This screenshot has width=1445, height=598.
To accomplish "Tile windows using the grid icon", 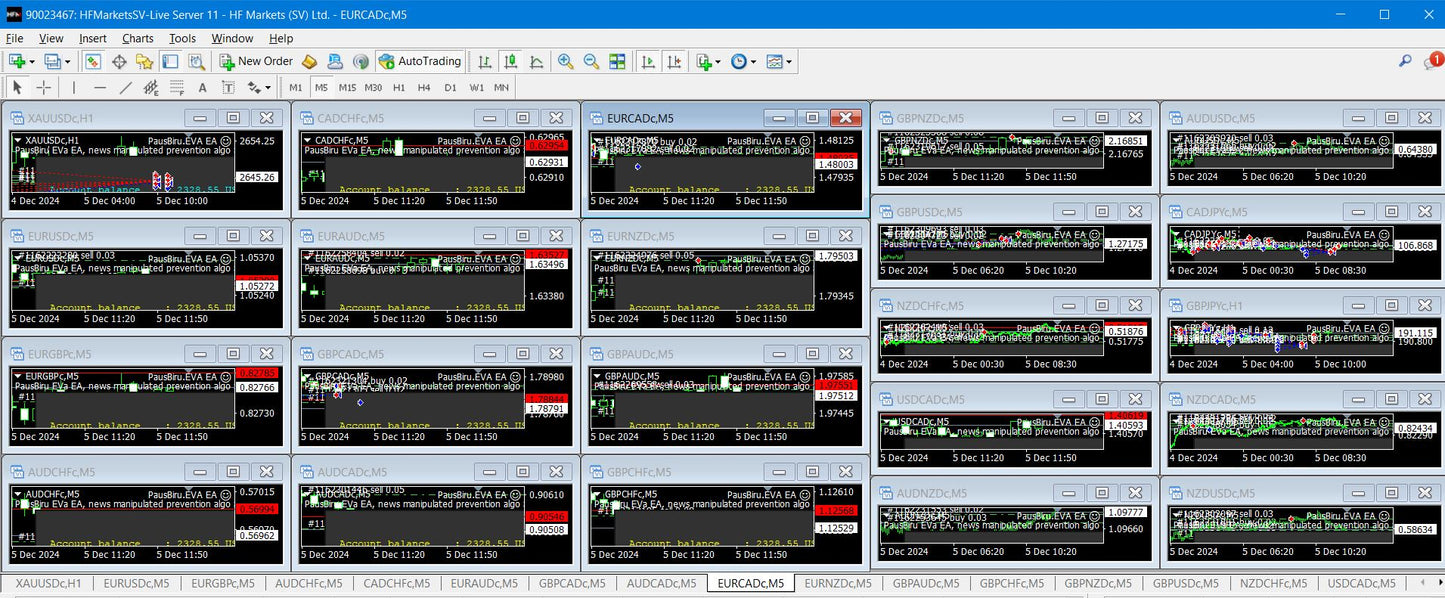I will click(617, 61).
